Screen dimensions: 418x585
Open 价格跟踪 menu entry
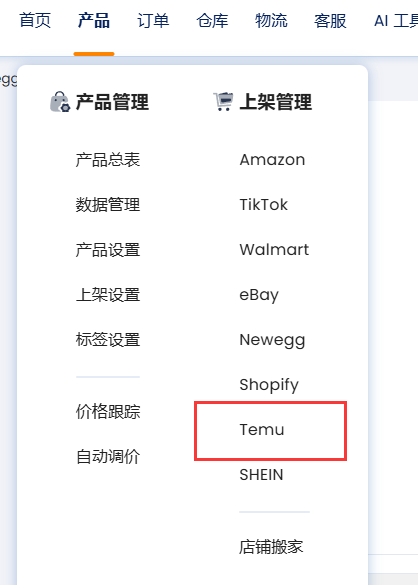[108, 412]
